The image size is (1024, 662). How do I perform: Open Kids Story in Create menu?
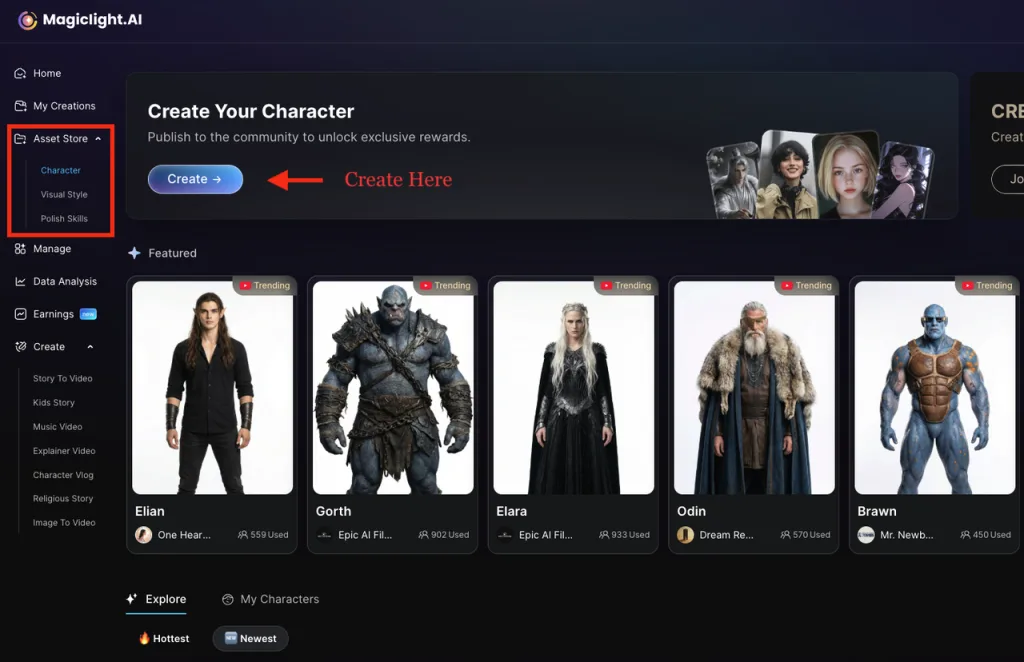click(54, 403)
